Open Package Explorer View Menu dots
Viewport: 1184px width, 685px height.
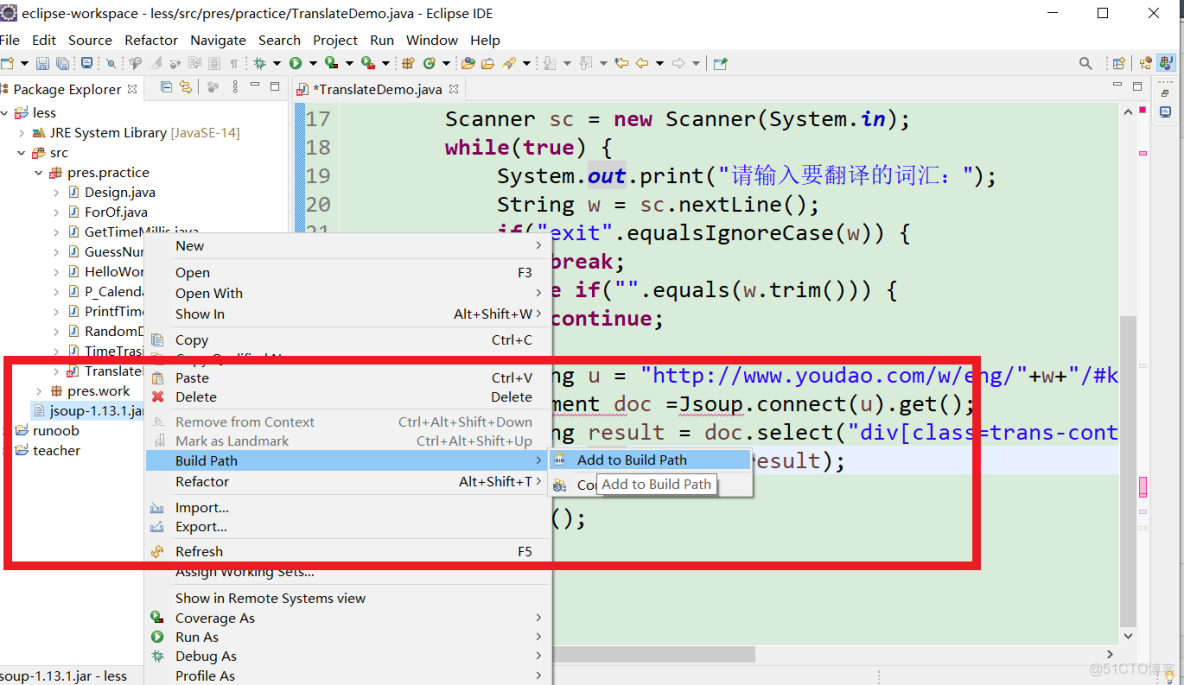pos(235,88)
